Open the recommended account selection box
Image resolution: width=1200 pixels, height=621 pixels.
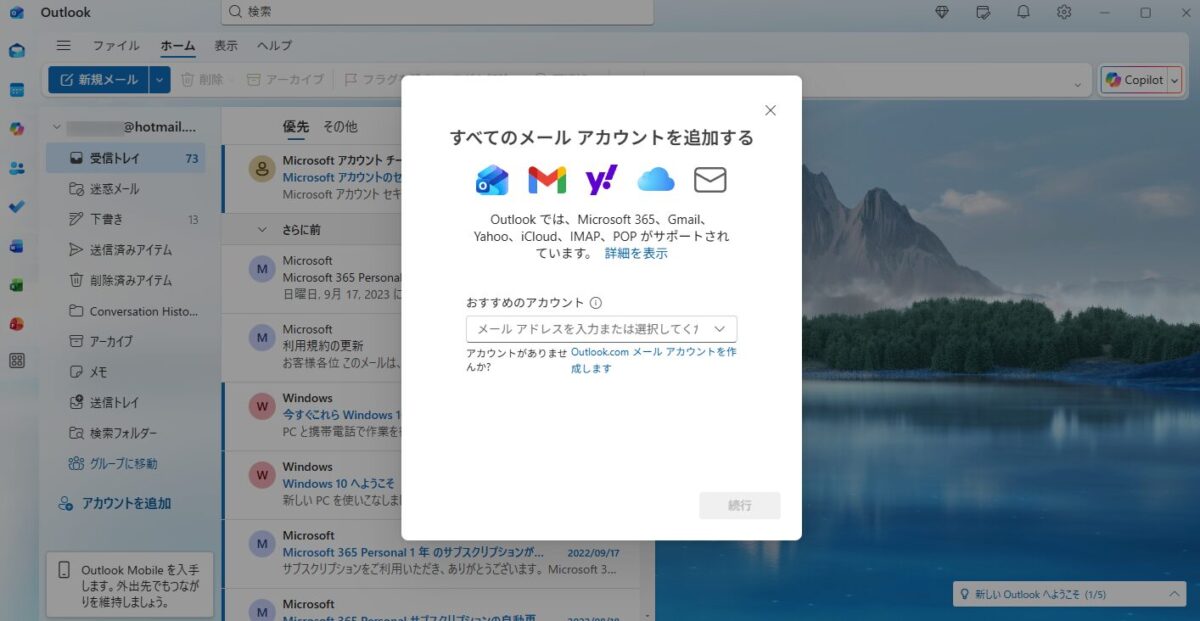click(600, 328)
